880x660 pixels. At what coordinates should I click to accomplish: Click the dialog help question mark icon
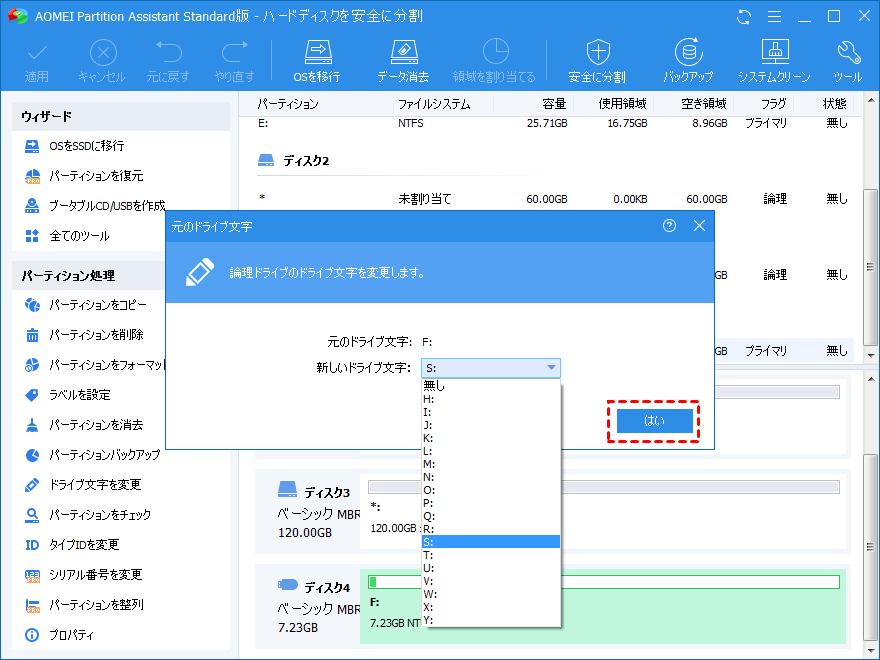669,226
